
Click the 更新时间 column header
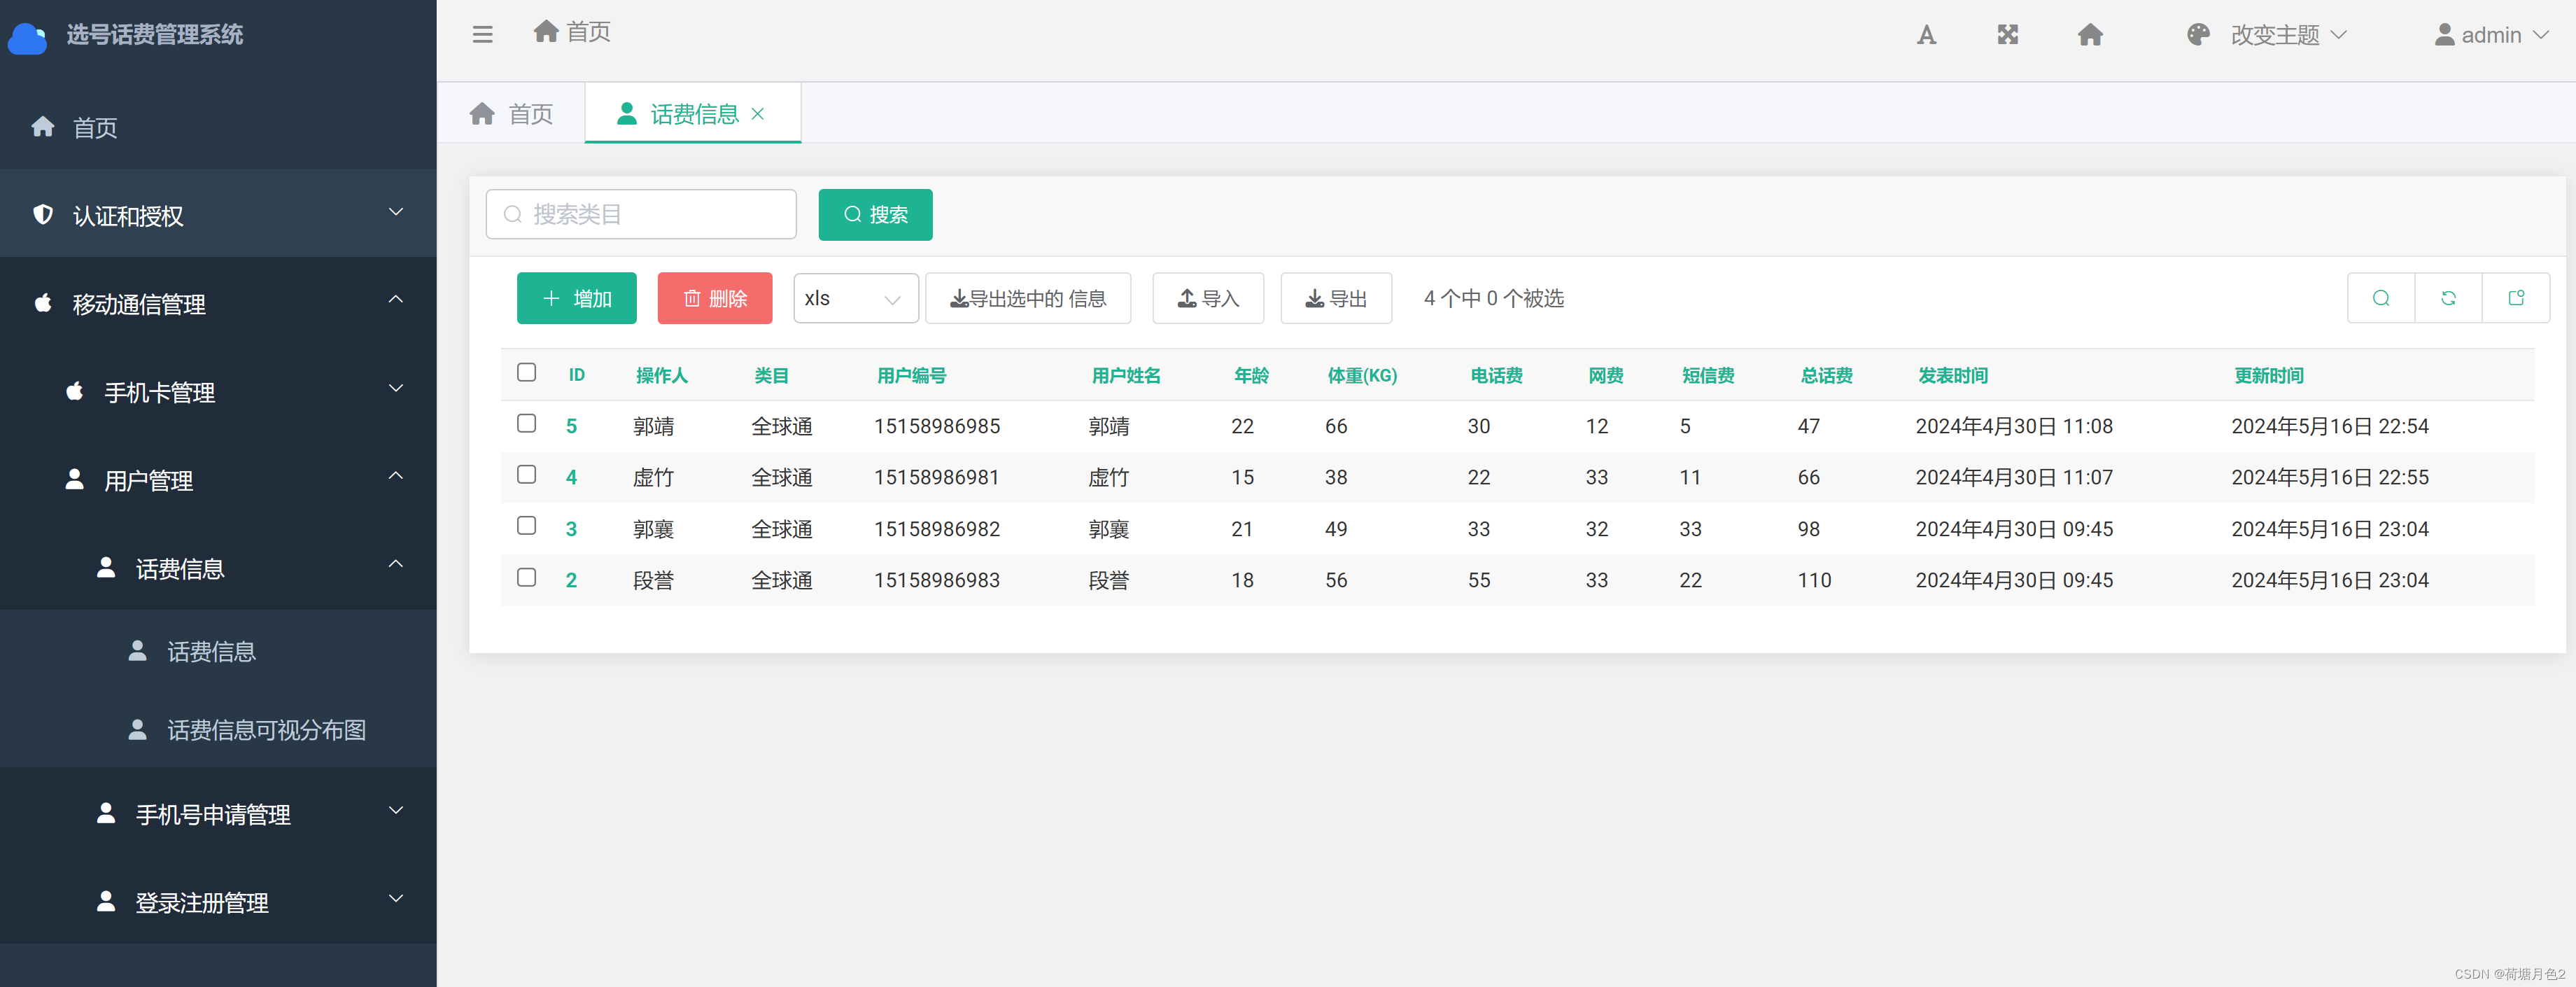[2269, 375]
